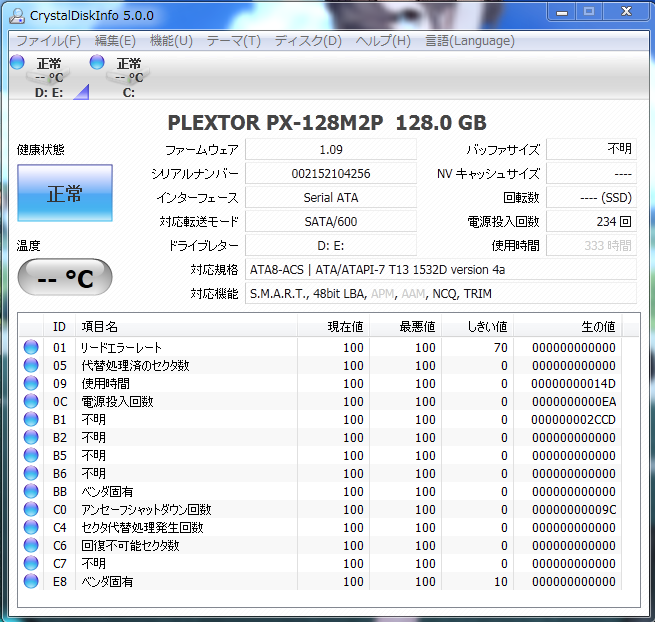Click the 234 回 power-on count field

592,221
